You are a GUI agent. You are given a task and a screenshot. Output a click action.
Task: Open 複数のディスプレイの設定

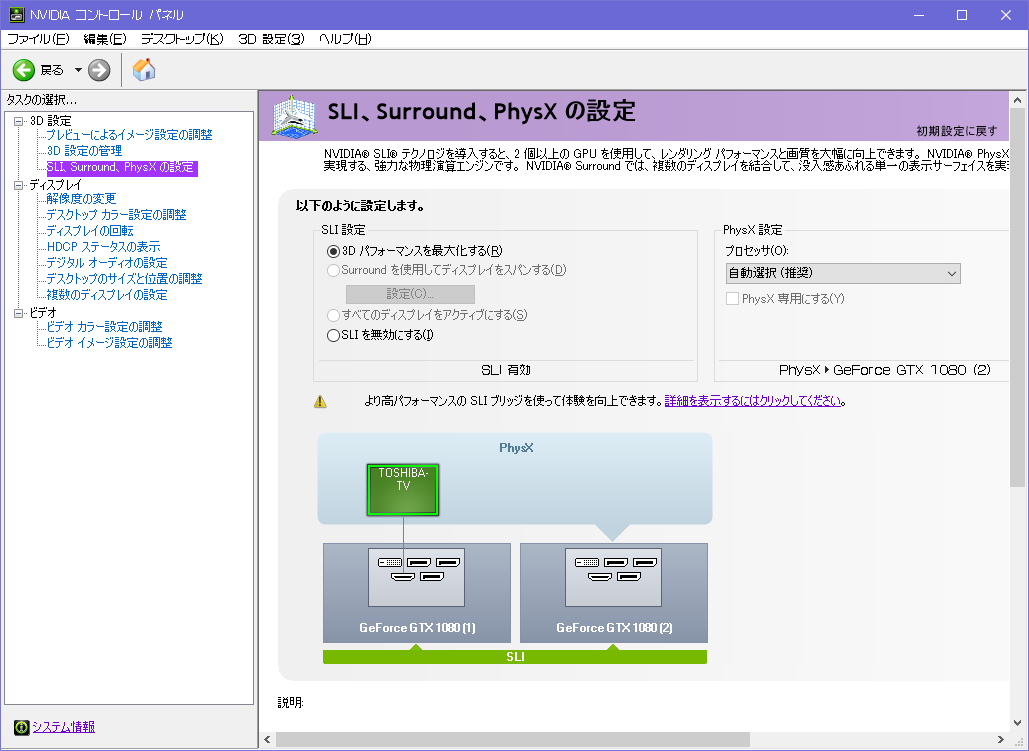tap(107, 295)
